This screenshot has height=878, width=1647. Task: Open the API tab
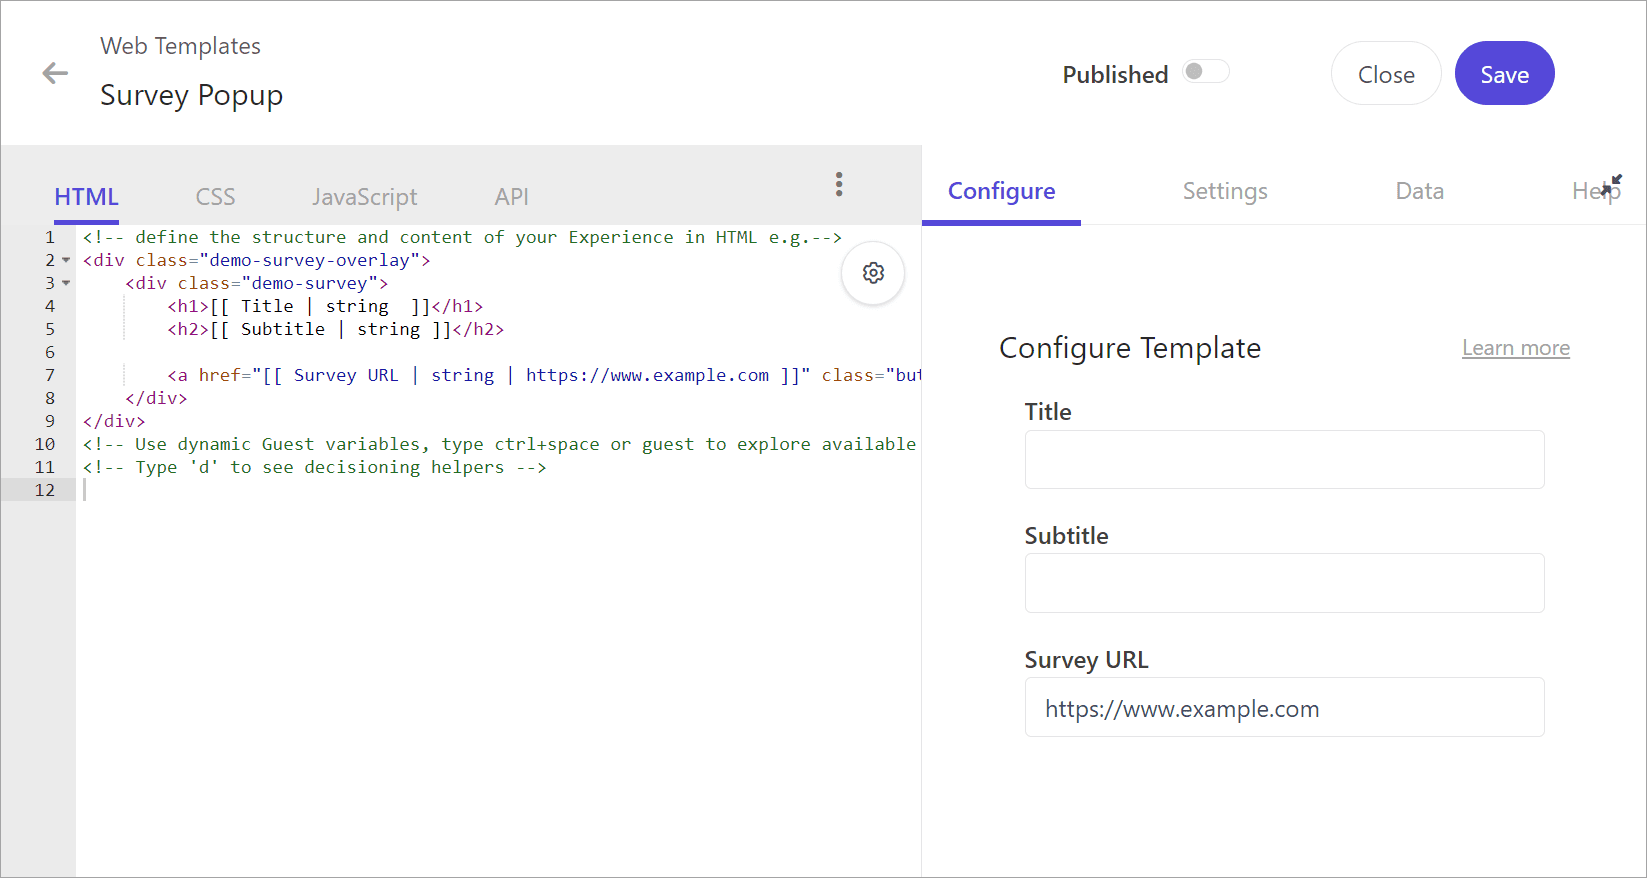pyautogui.click(x=511, y=197)
